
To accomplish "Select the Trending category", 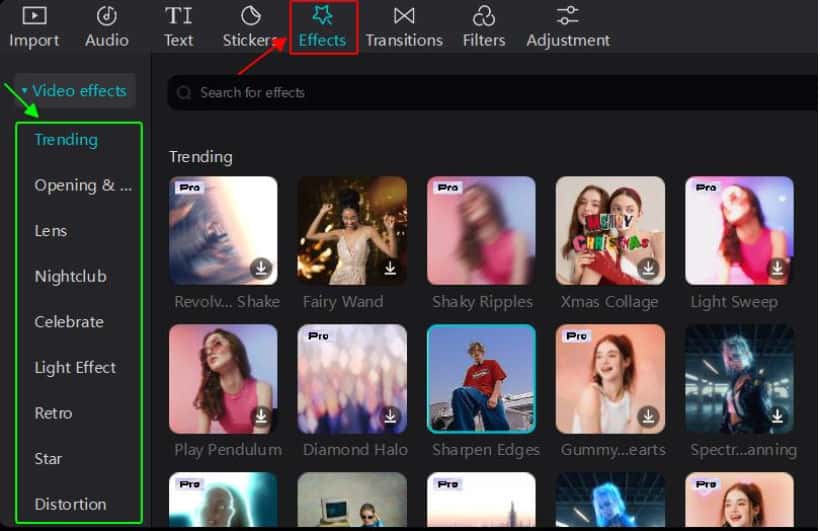I will coord(66,140).
